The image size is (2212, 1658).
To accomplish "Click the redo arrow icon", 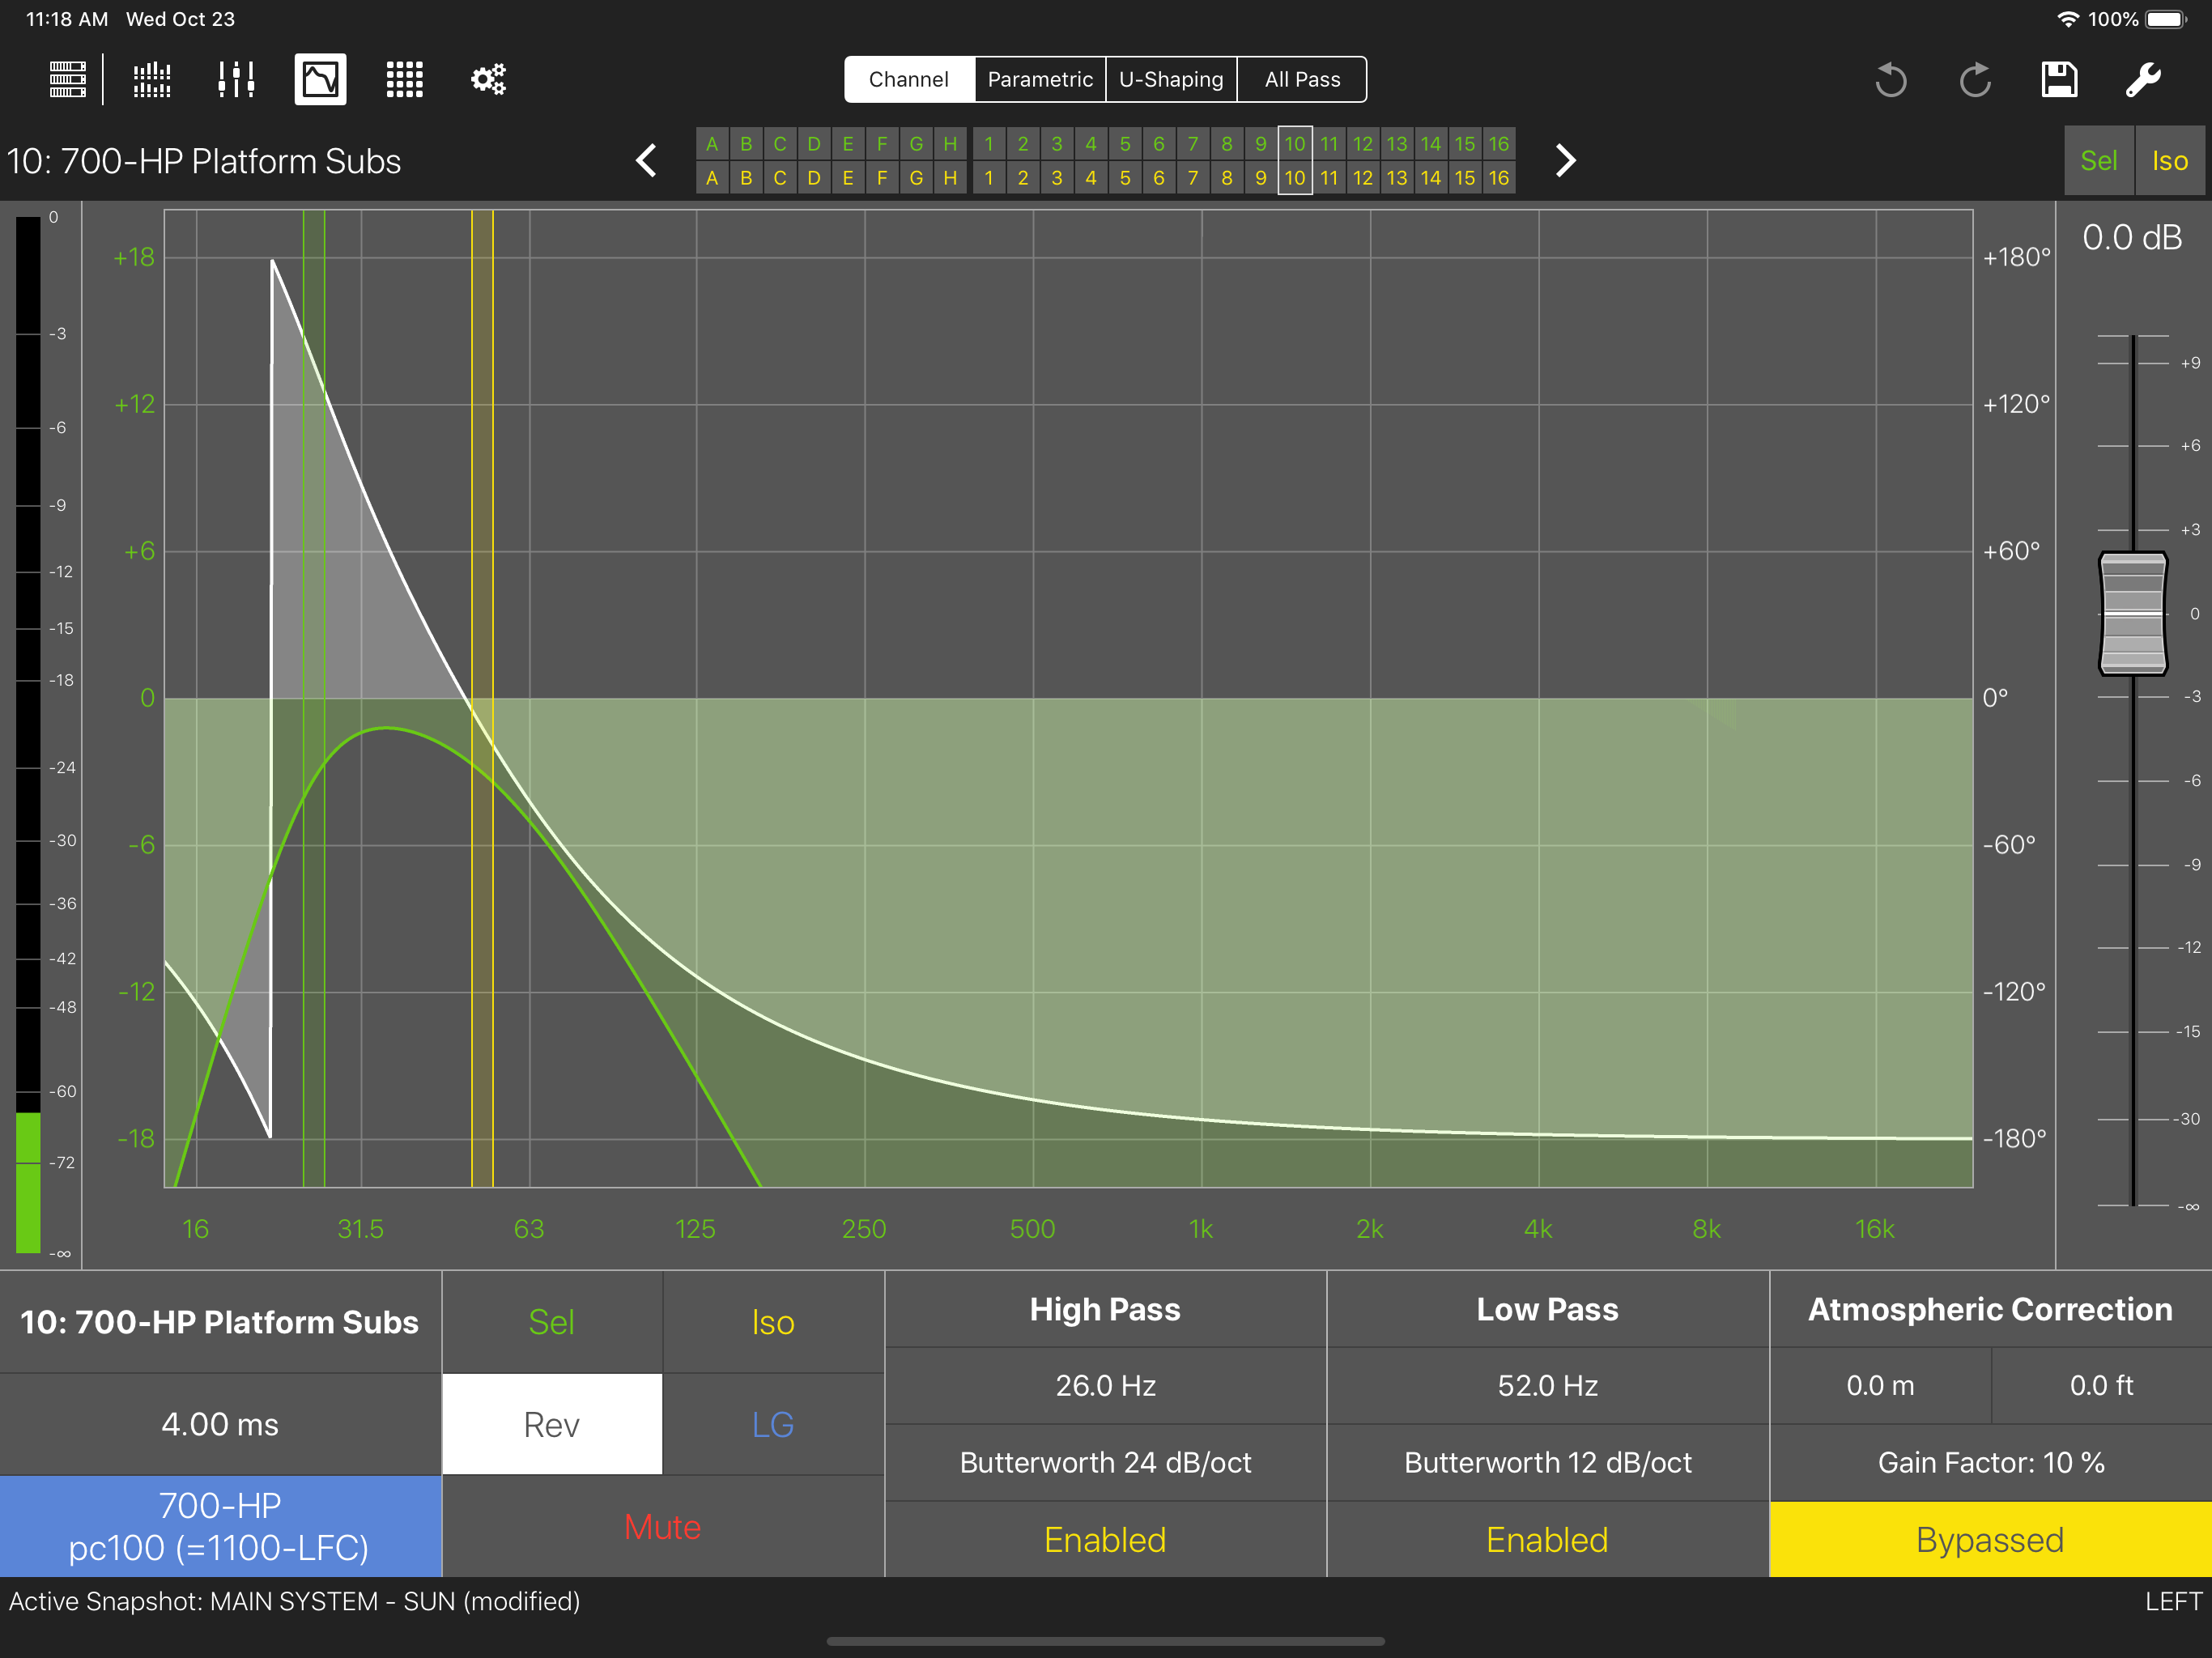I will 1975,79.
